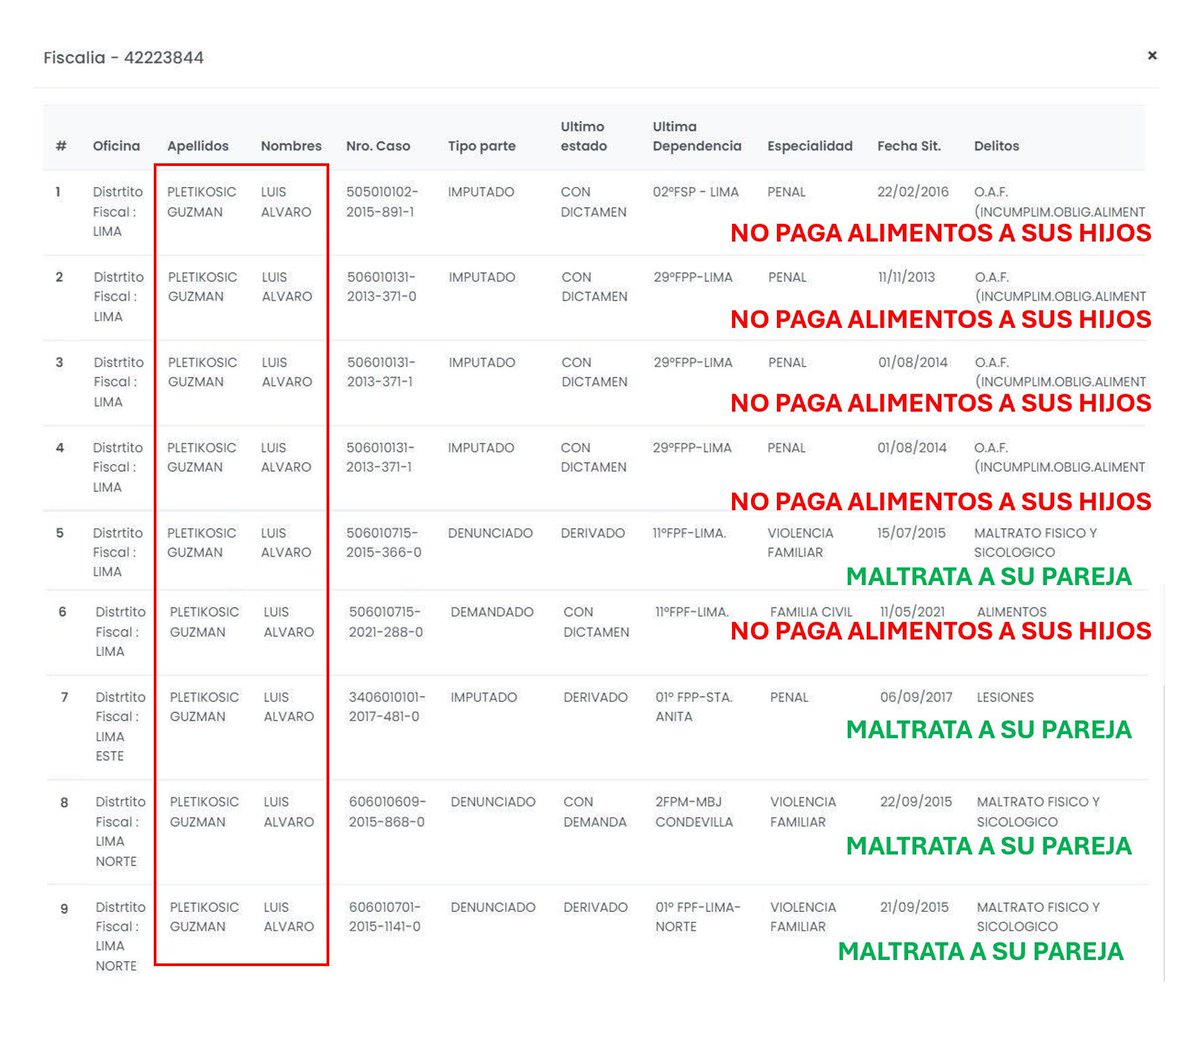
Task: Select case number 606010609-2015-868-0
Action: (387, 812)
